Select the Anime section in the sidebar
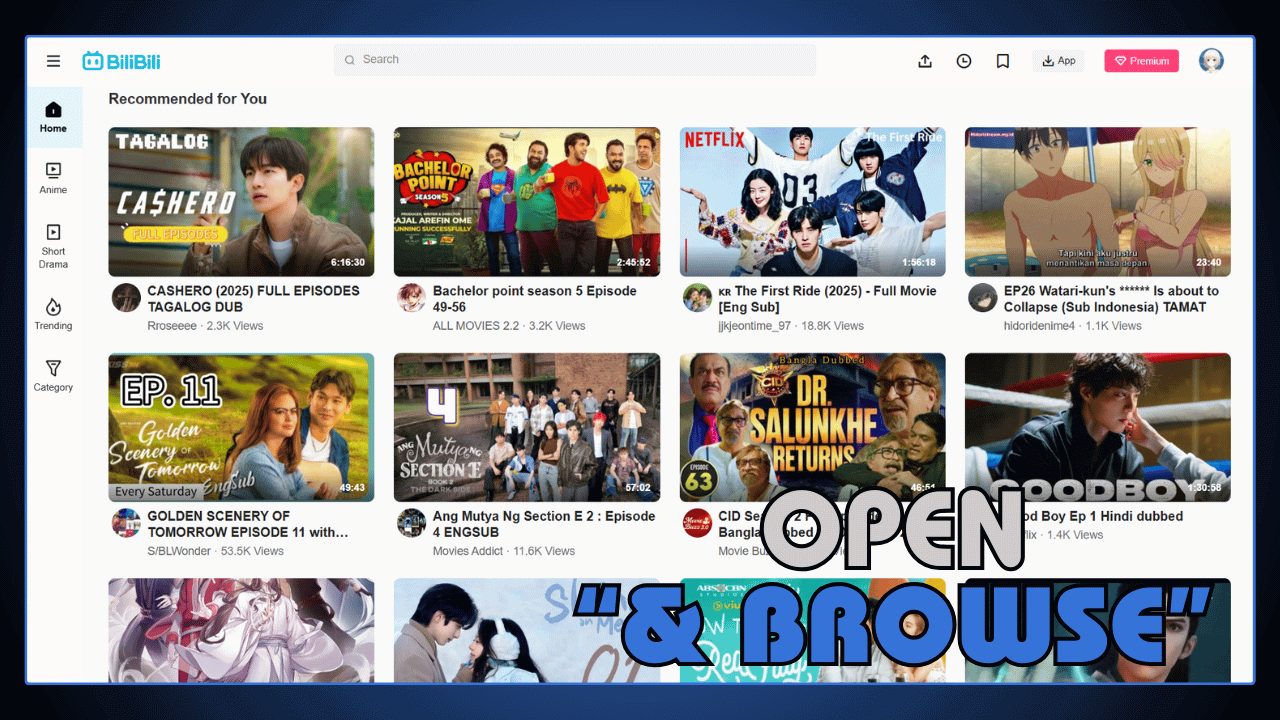1280x720 pixels. point(53,177)
